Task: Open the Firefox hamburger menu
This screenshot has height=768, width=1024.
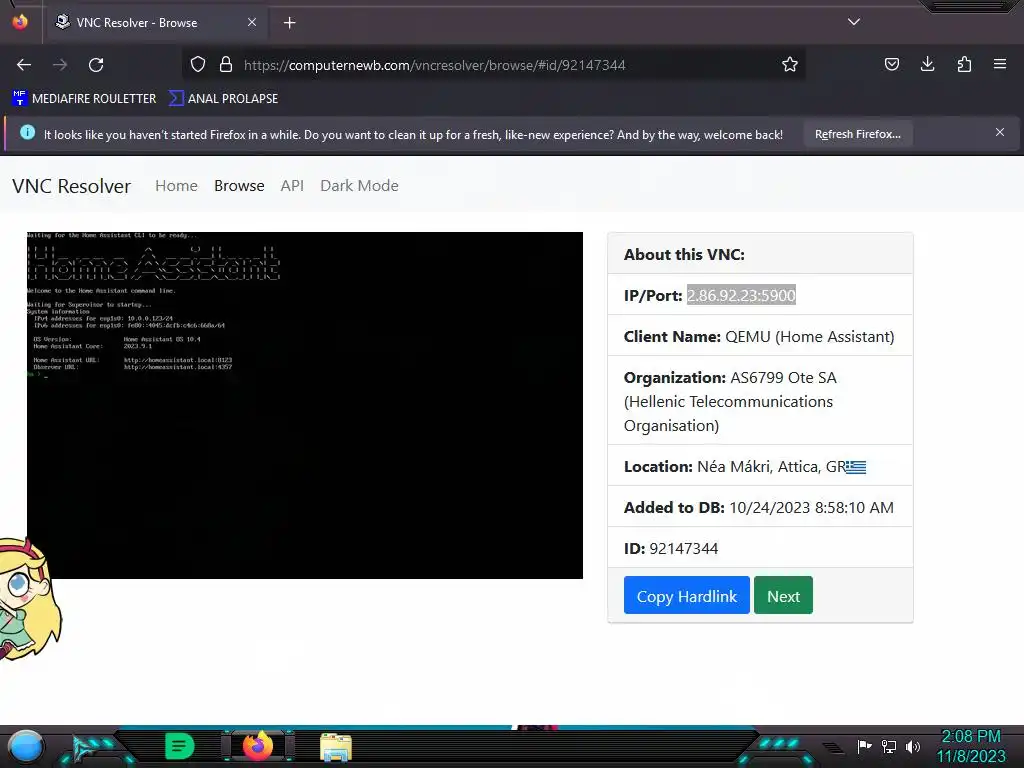Action: [1000, 64]
